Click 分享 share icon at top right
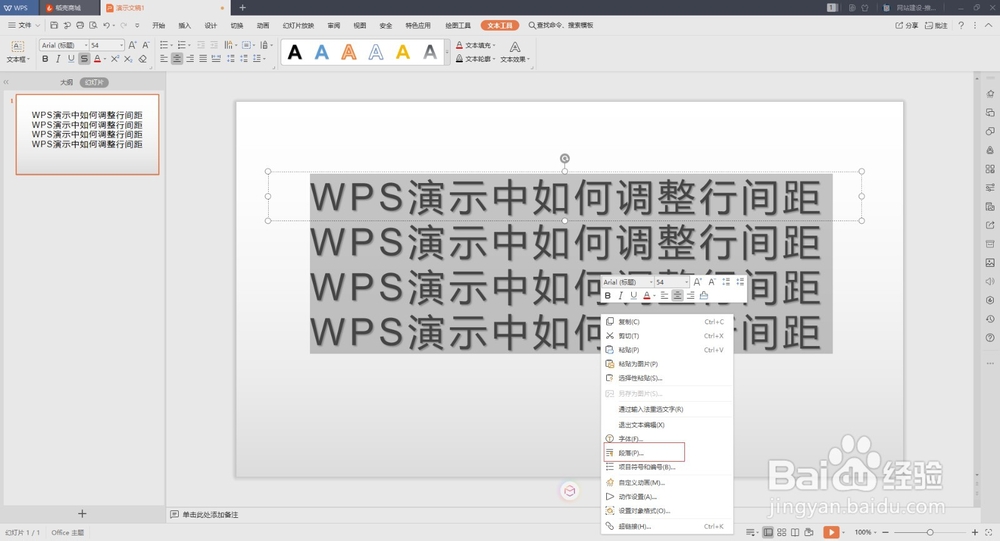 tap(906, 26)
